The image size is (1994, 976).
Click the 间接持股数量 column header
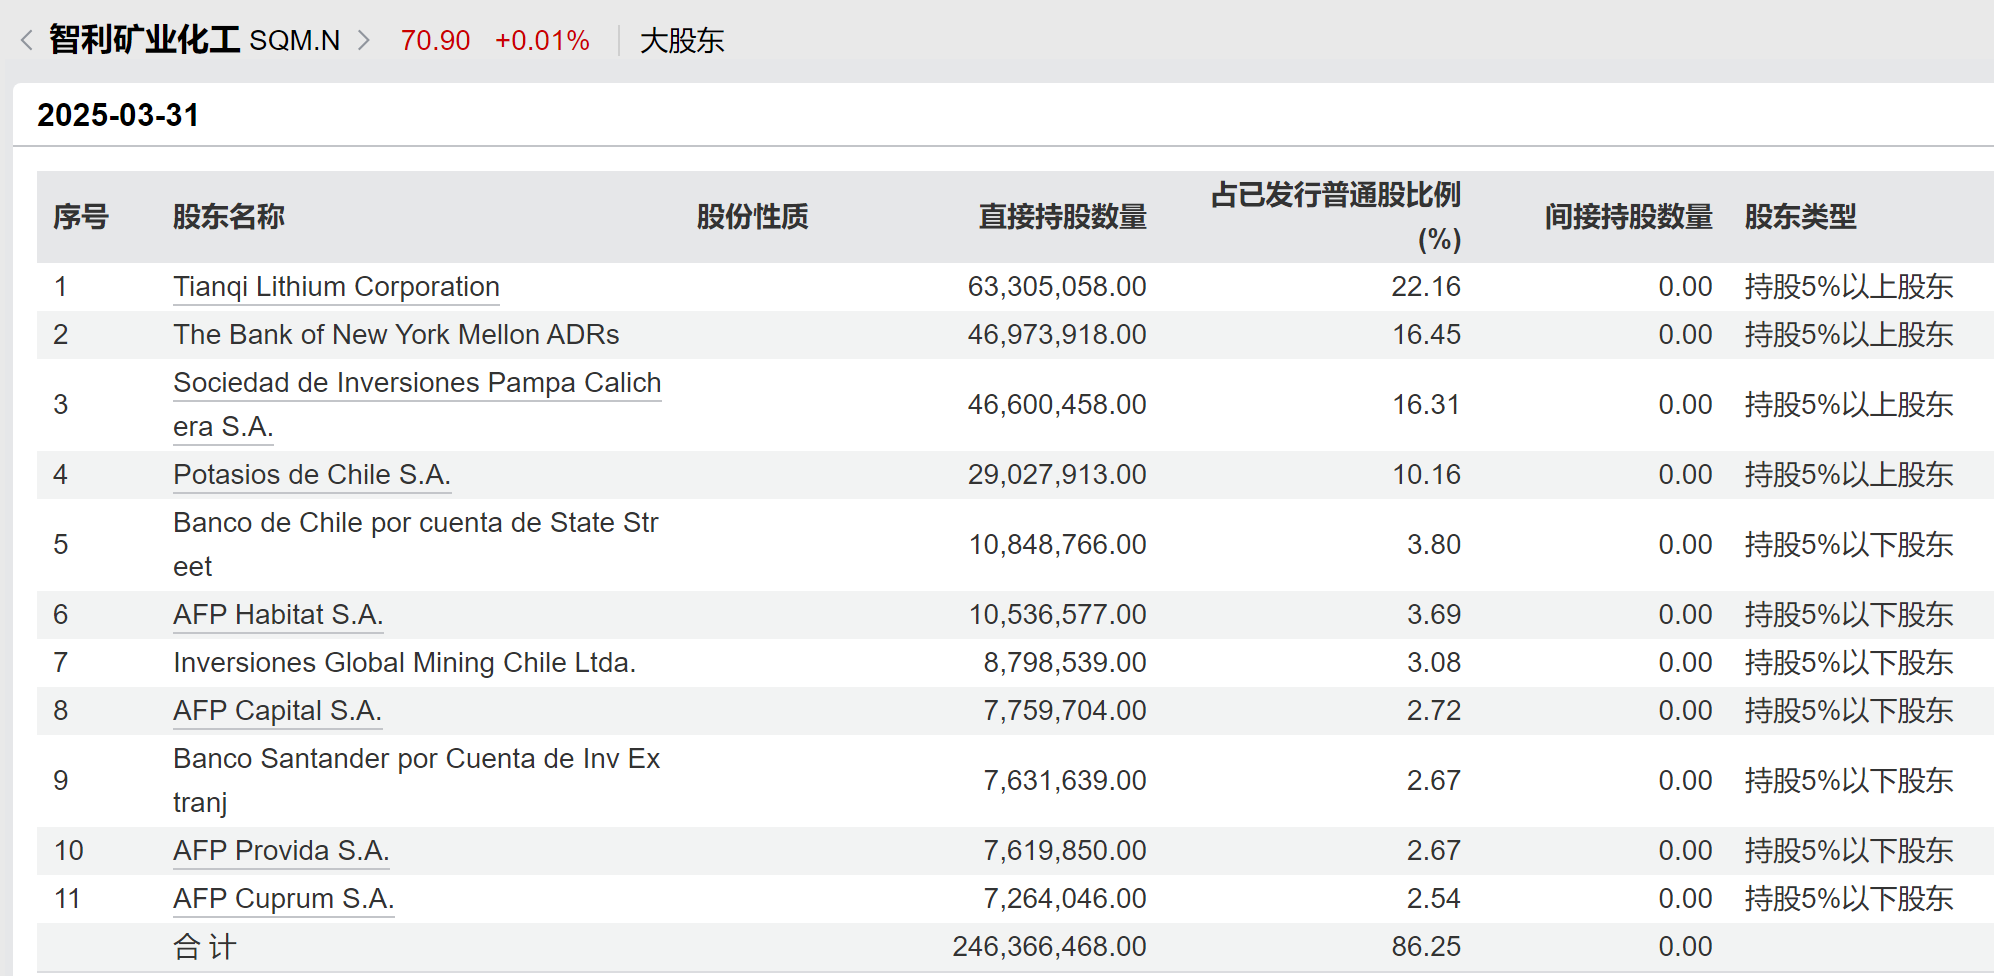click(1628, 217)
